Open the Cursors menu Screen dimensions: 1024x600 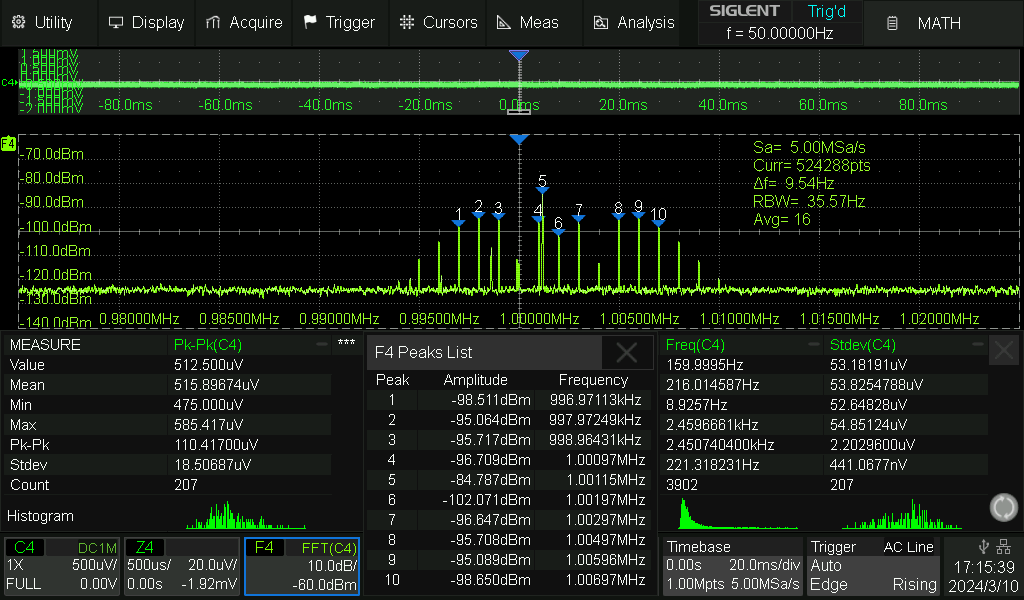(x=437, y=22)
